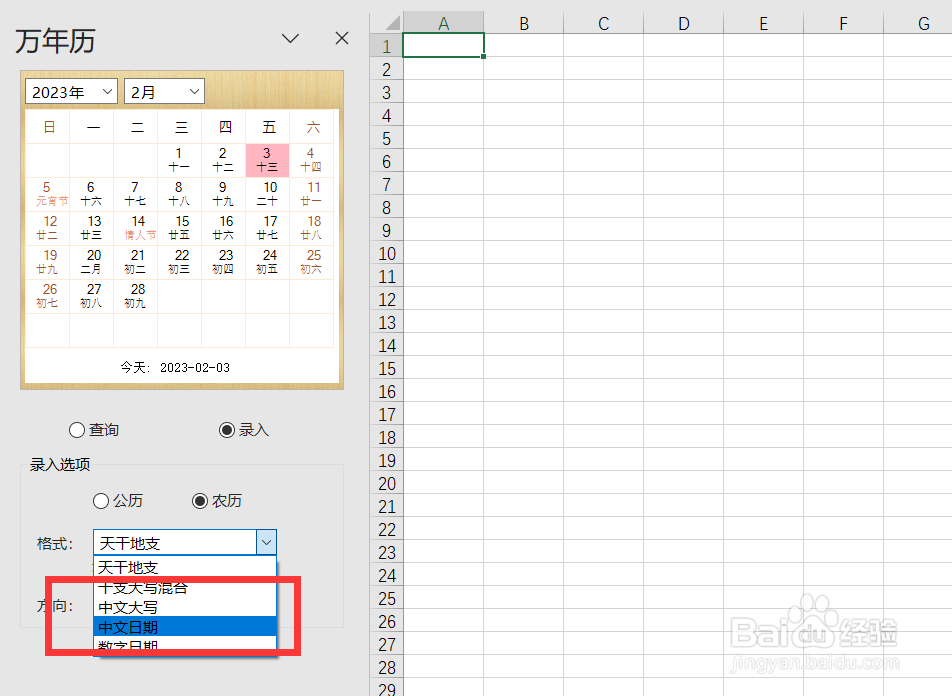Select row 15 header
Image resolution: width=952 pixels, height=696 pixels.
tap(387, 369)
